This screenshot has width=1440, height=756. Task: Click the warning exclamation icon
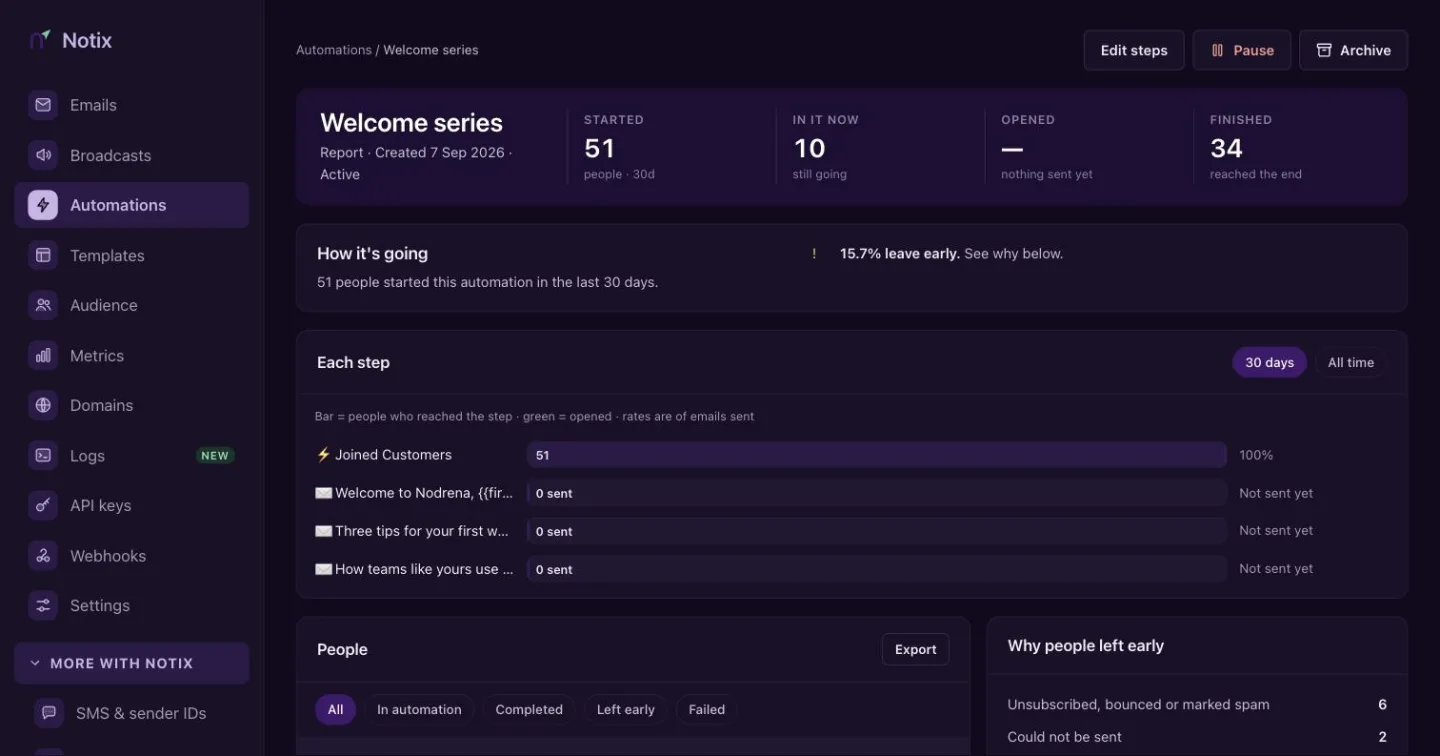click(814, 254)
